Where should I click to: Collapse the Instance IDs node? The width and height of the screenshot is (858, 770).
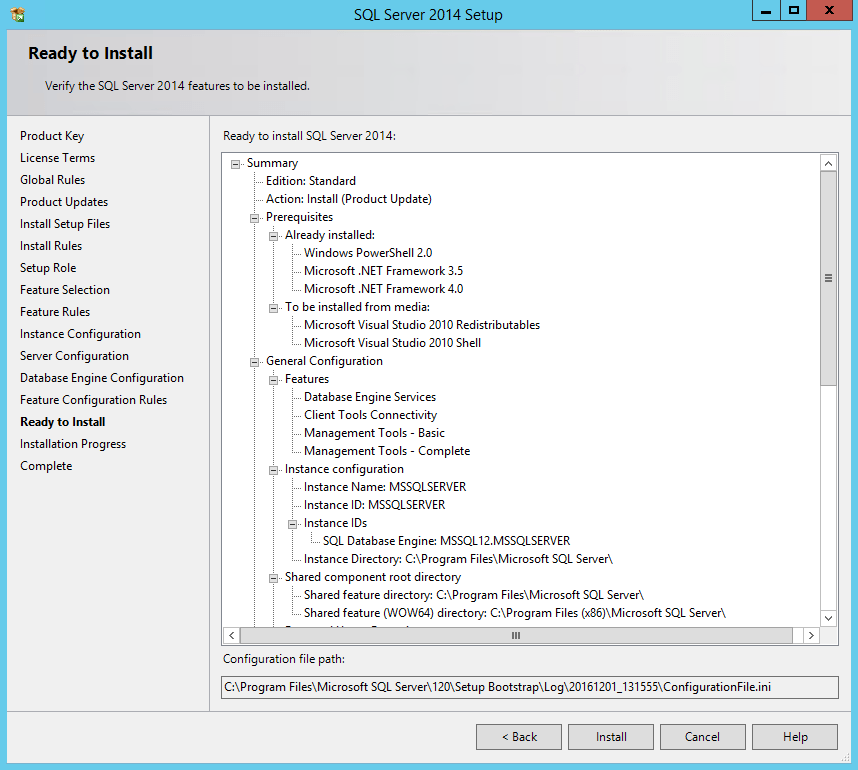pos(293,524)
